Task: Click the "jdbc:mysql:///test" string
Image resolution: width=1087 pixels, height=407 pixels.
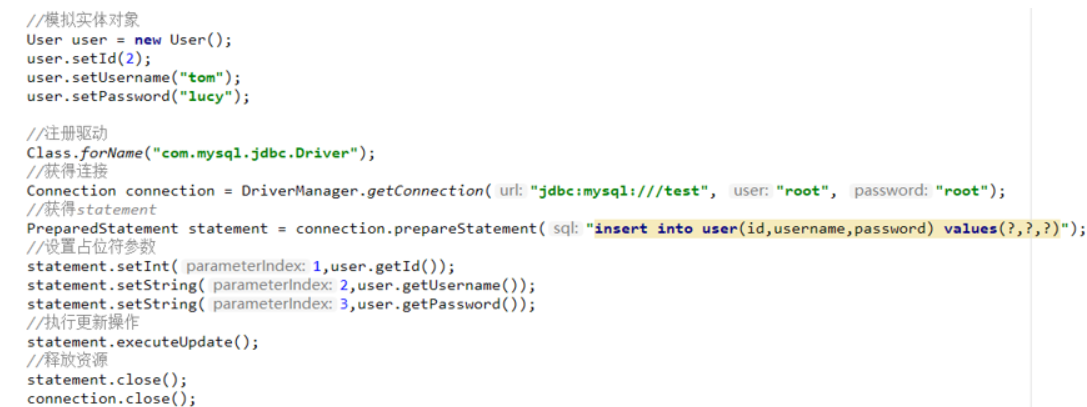Action: (x=619, y=191)
